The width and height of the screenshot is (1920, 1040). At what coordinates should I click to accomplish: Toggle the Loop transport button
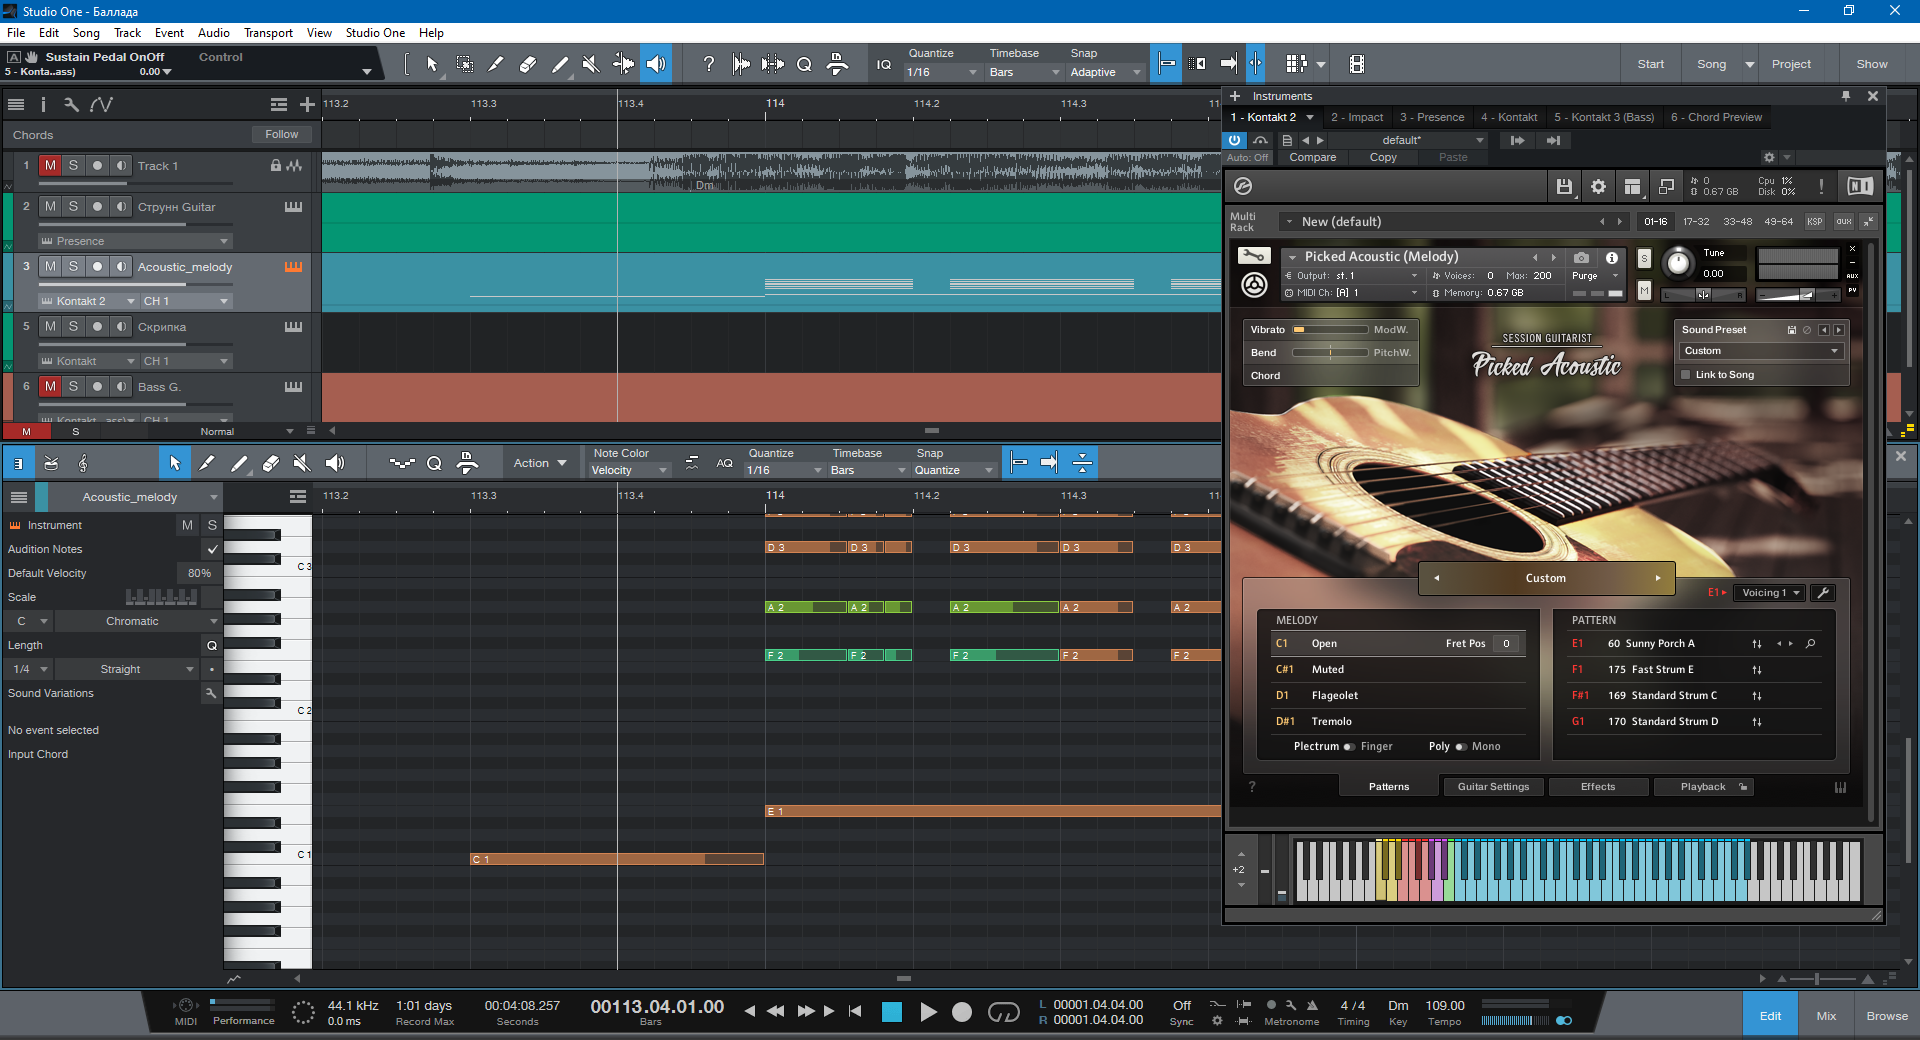(x=1003, y=1012)
